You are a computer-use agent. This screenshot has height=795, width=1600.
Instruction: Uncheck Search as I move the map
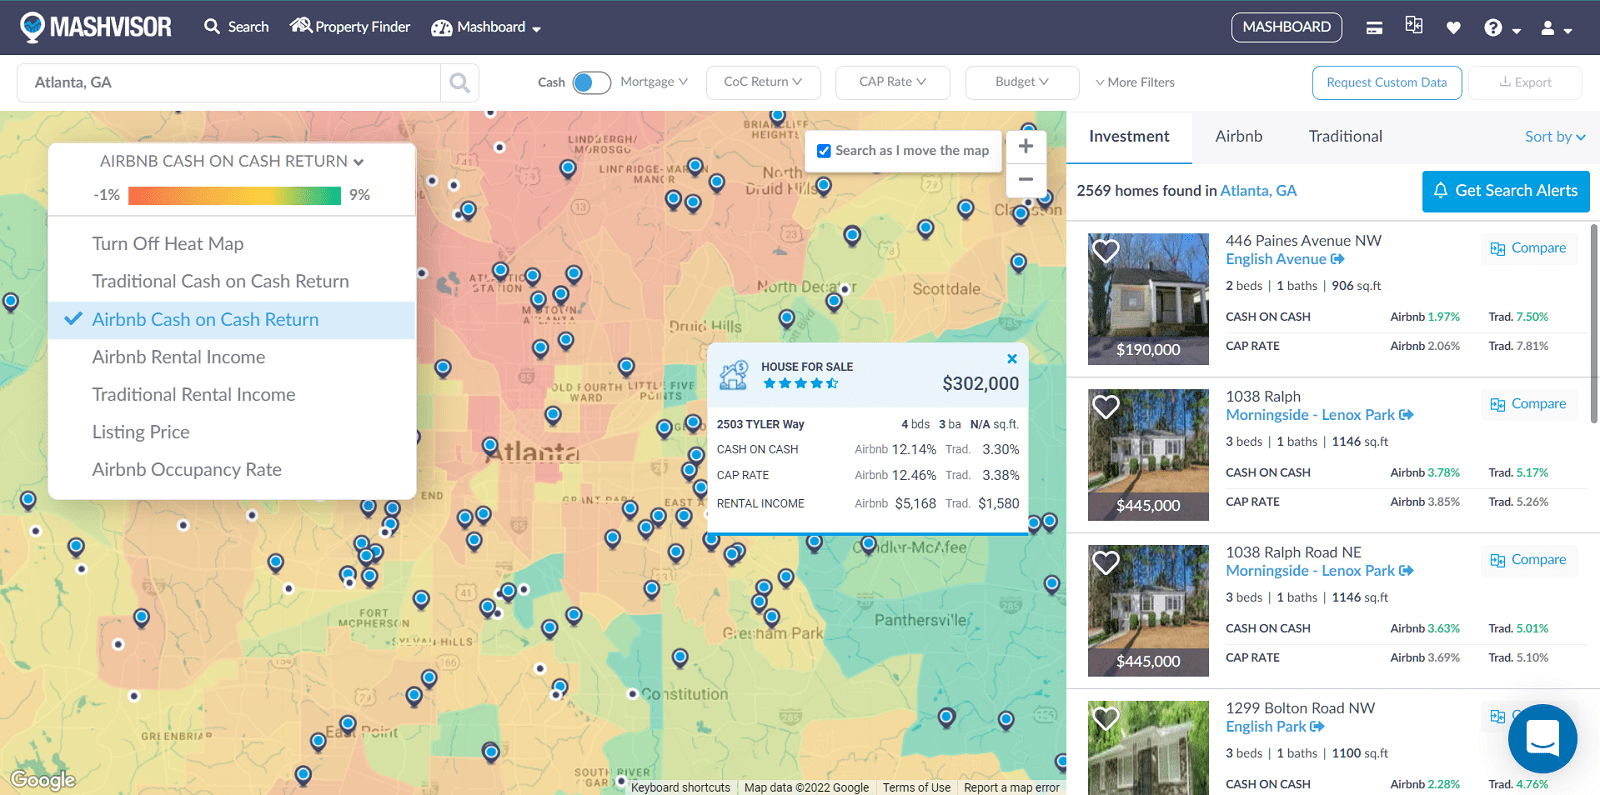pos(824,151)
